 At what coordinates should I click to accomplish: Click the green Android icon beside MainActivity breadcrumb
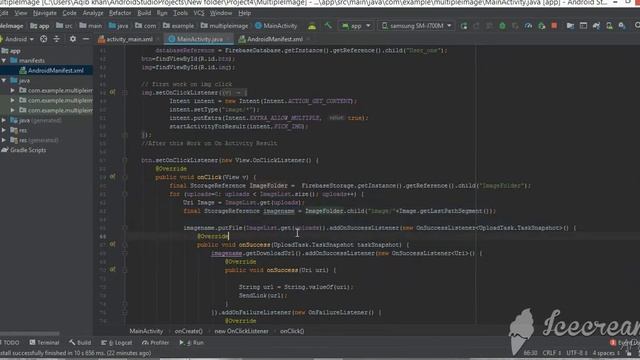pyautogui.click(x=312, y=26)
